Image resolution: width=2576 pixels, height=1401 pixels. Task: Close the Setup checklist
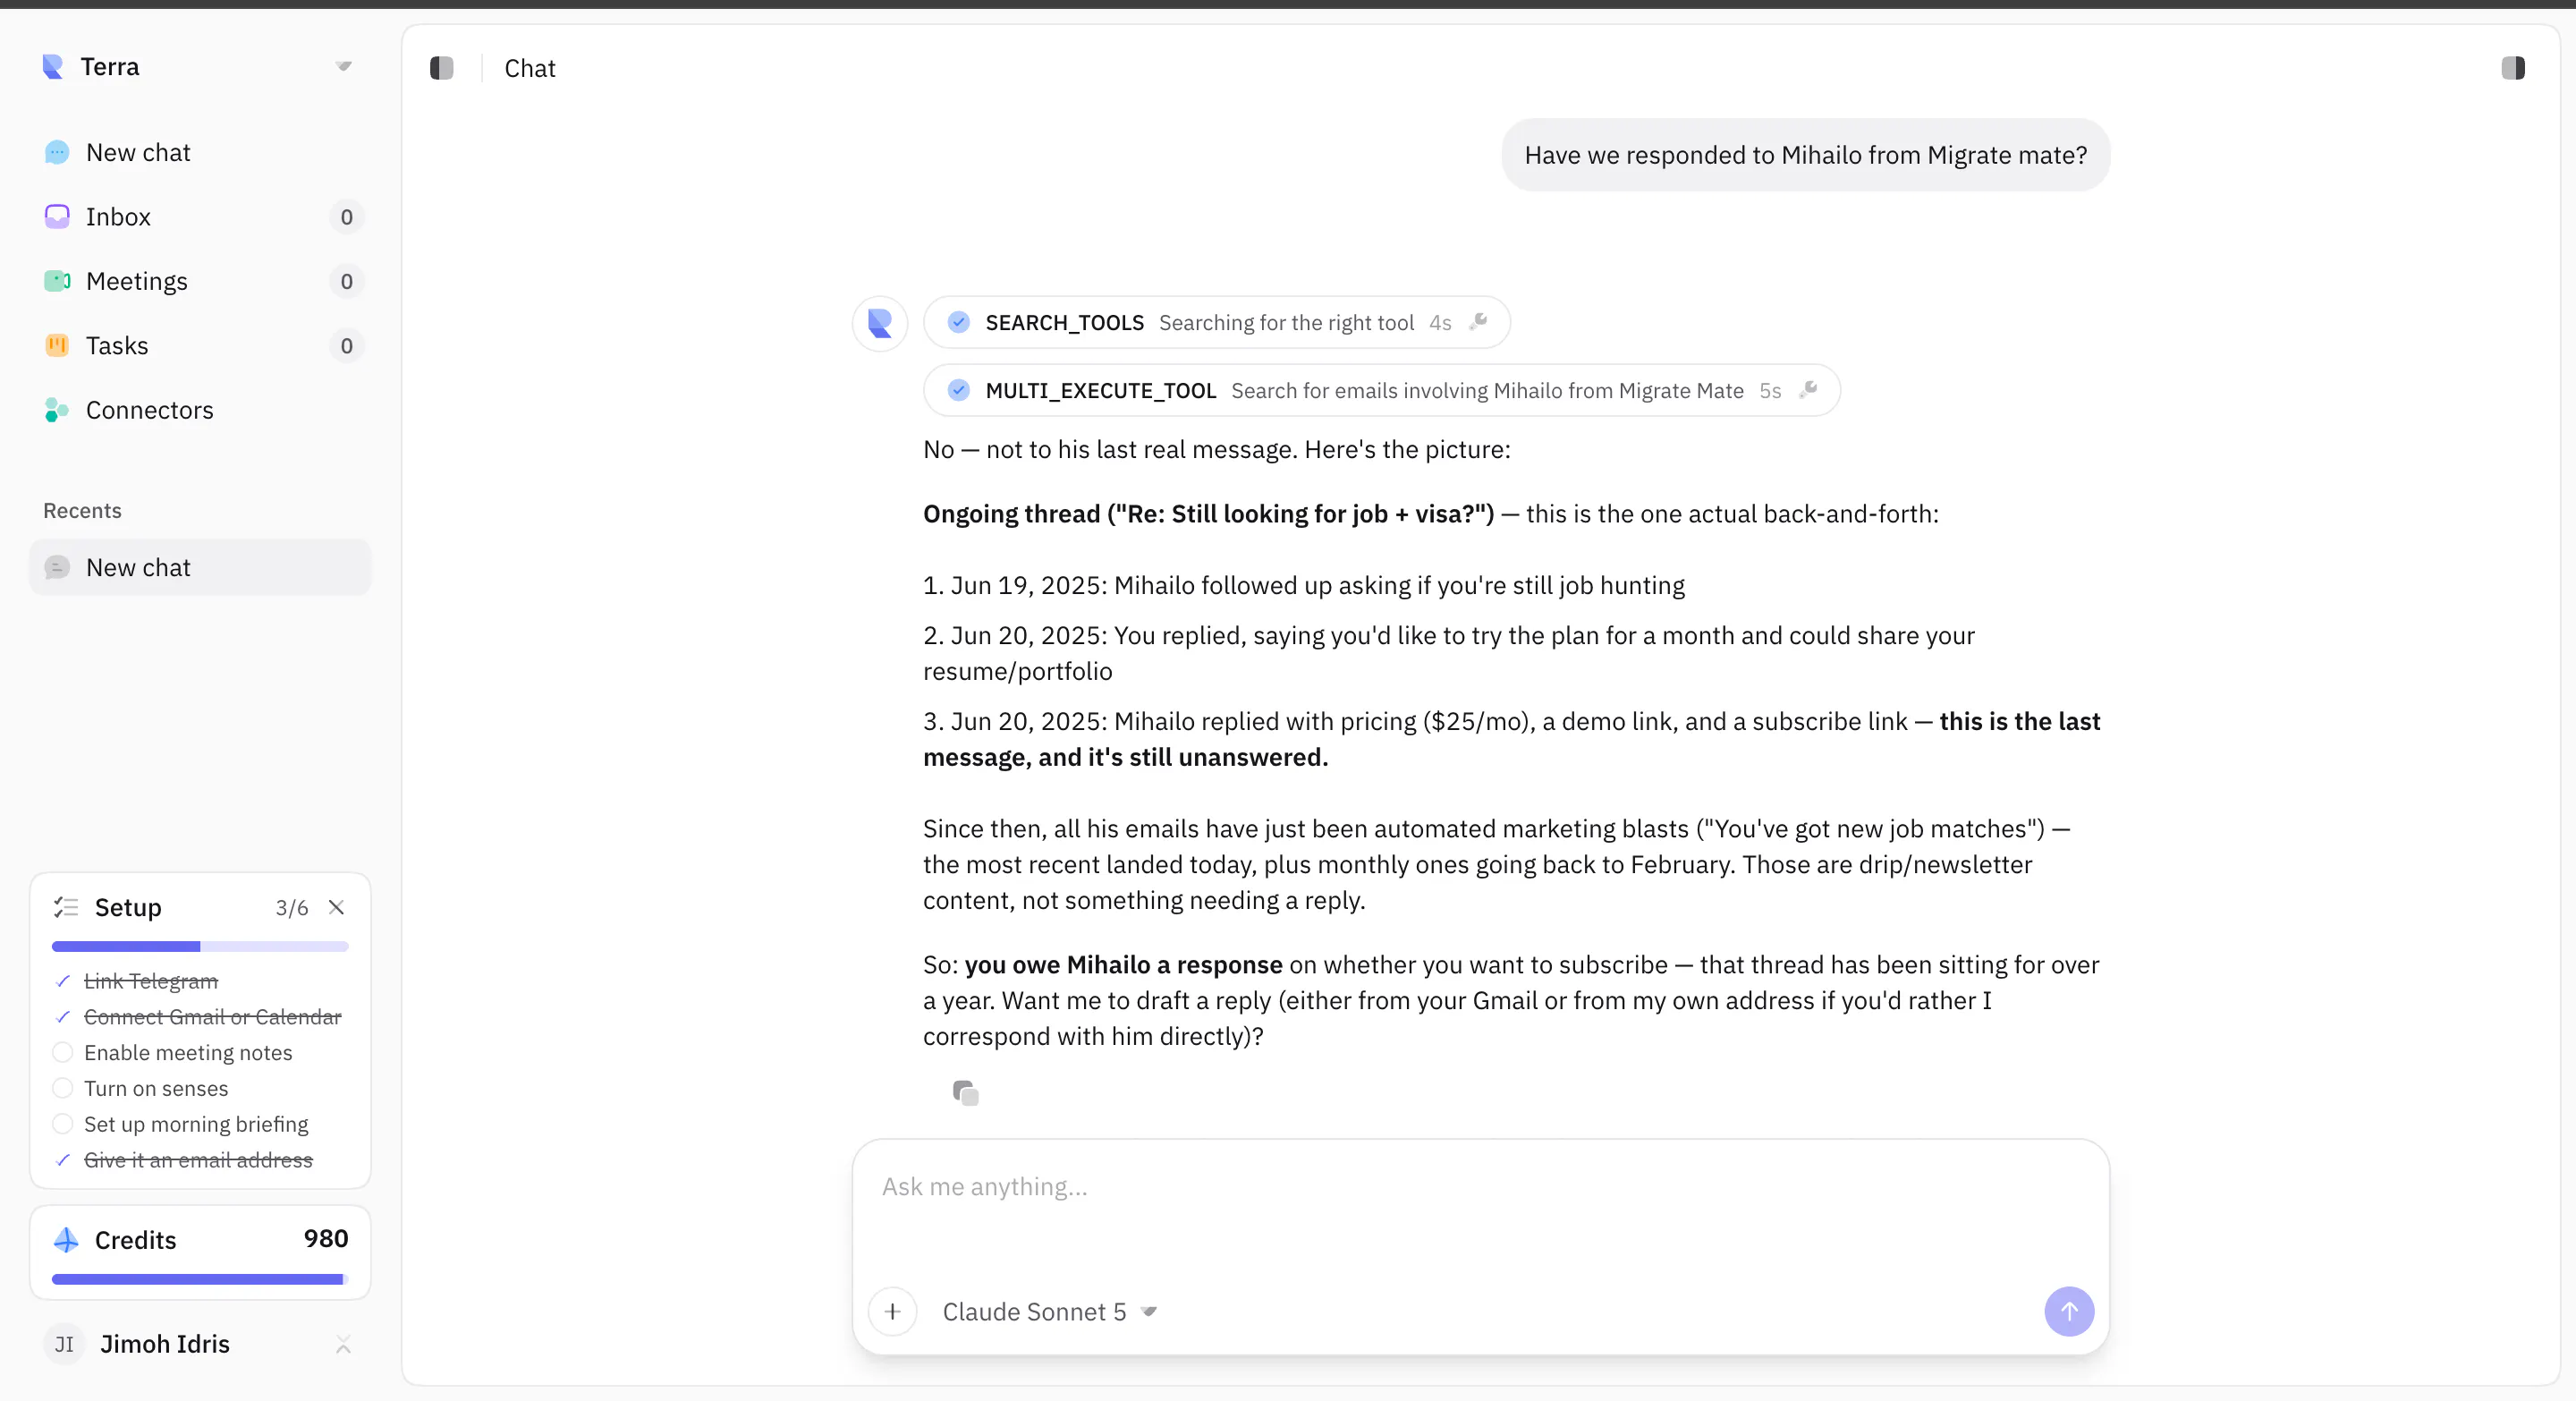[336, 907]
